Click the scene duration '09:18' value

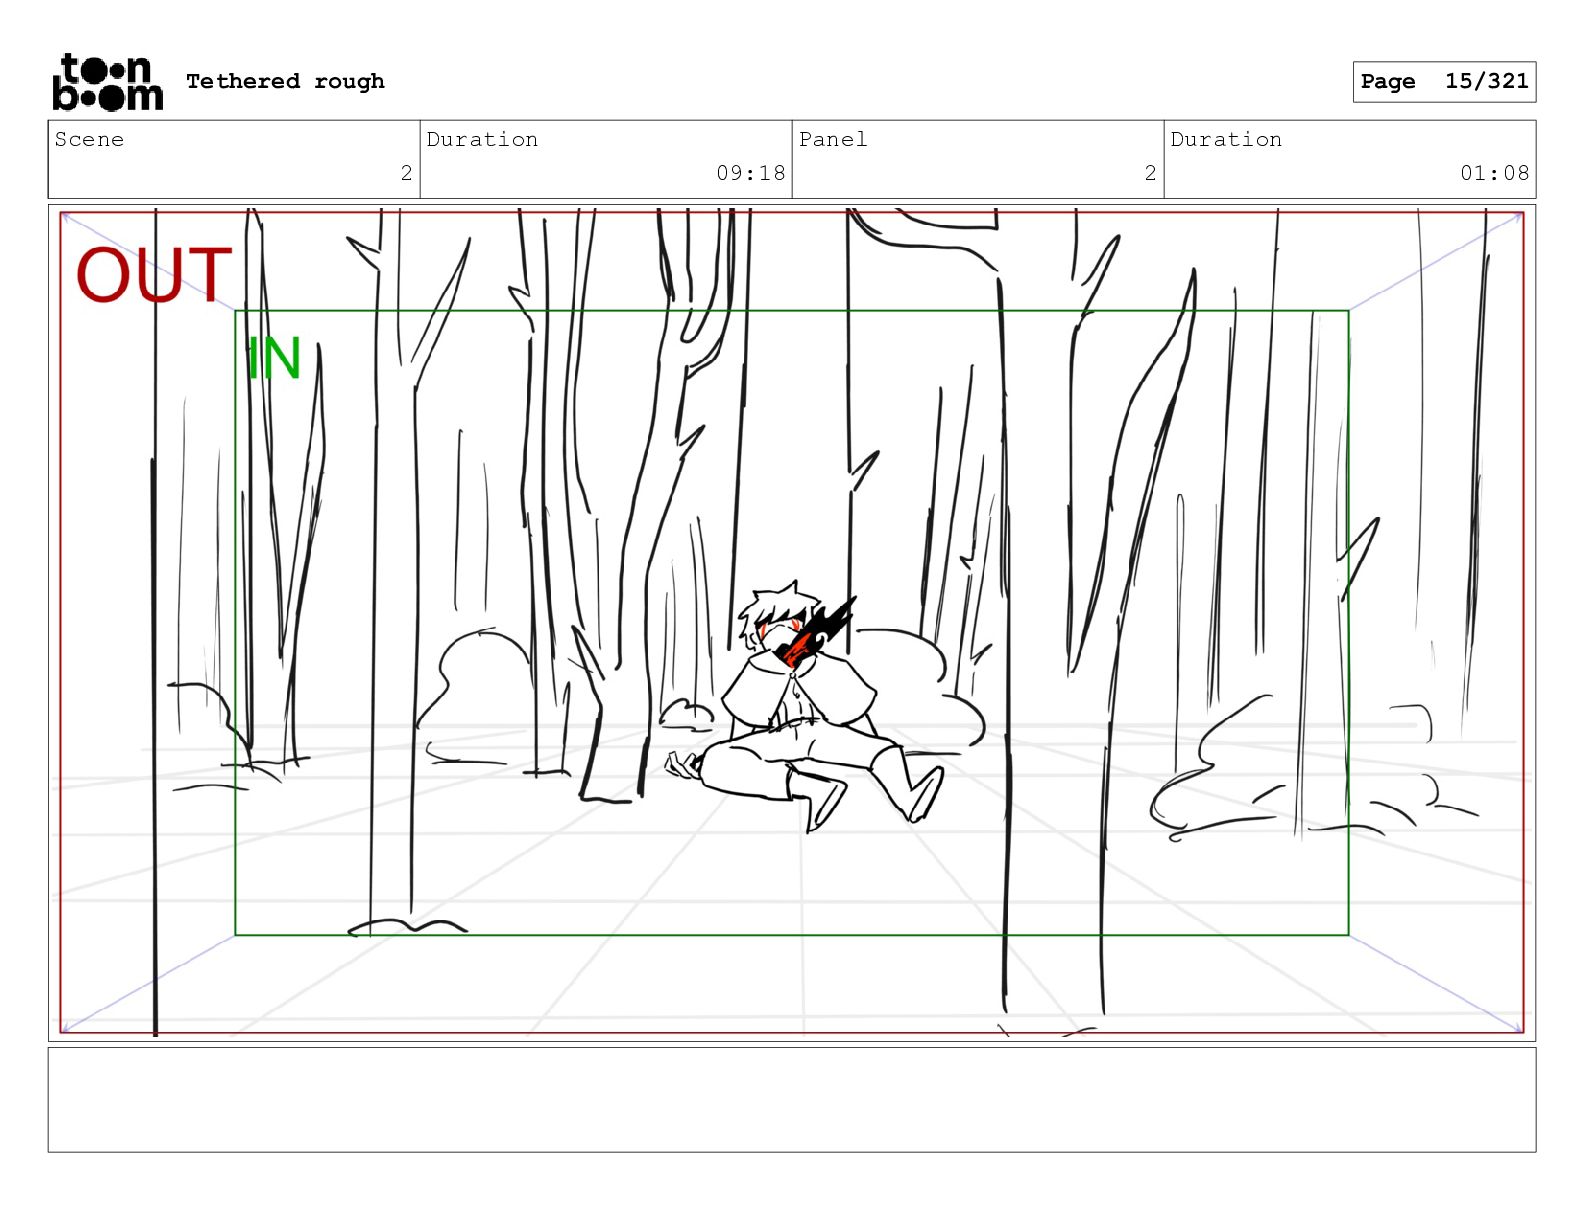click(751, 173)
